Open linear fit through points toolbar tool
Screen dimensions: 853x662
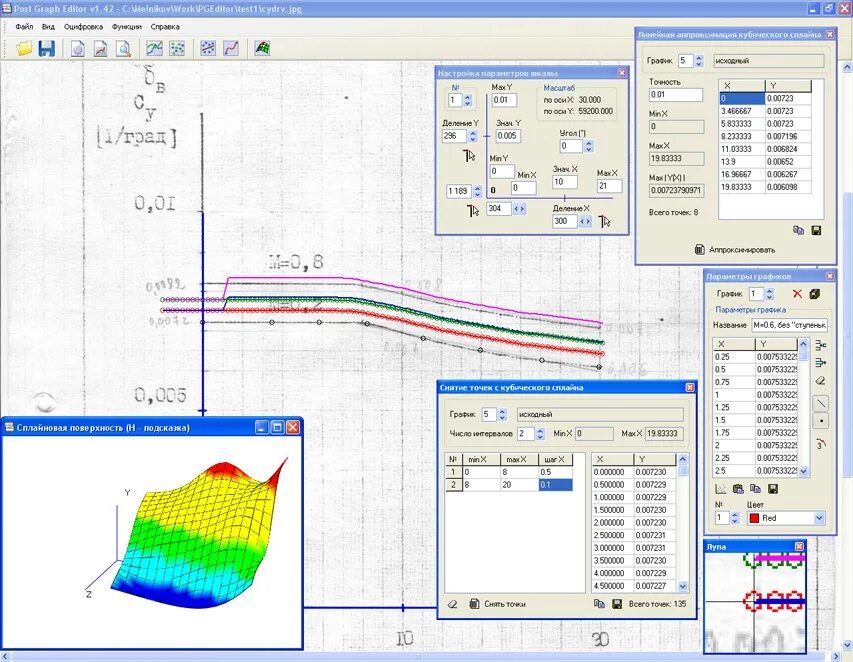tap(208, 48)
